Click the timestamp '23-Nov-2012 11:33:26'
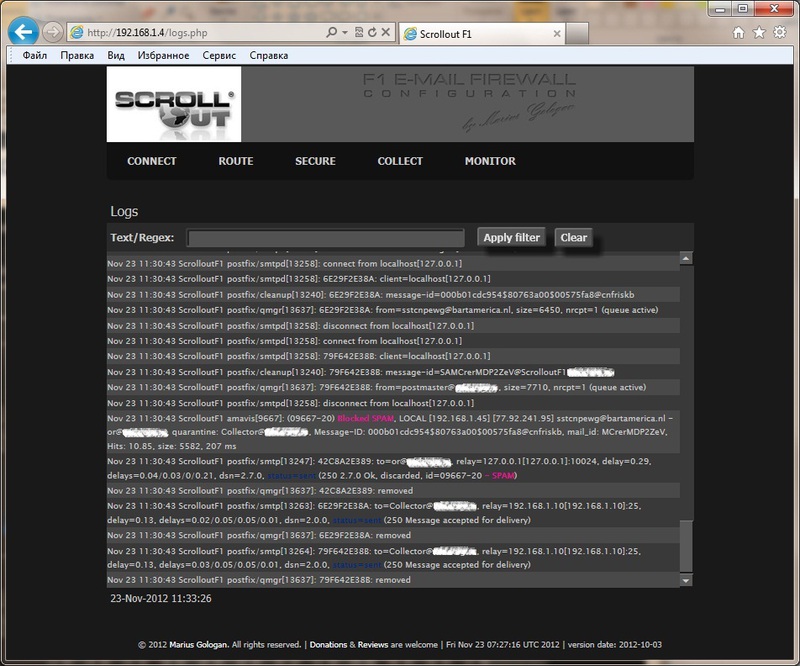This screenshot has width=800, height=666. (161, 599)
